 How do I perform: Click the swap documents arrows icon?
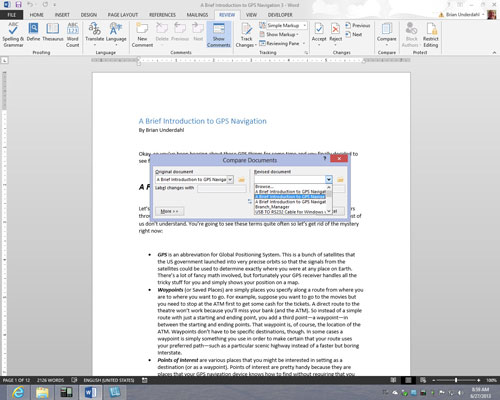click(x=250, y=201)
